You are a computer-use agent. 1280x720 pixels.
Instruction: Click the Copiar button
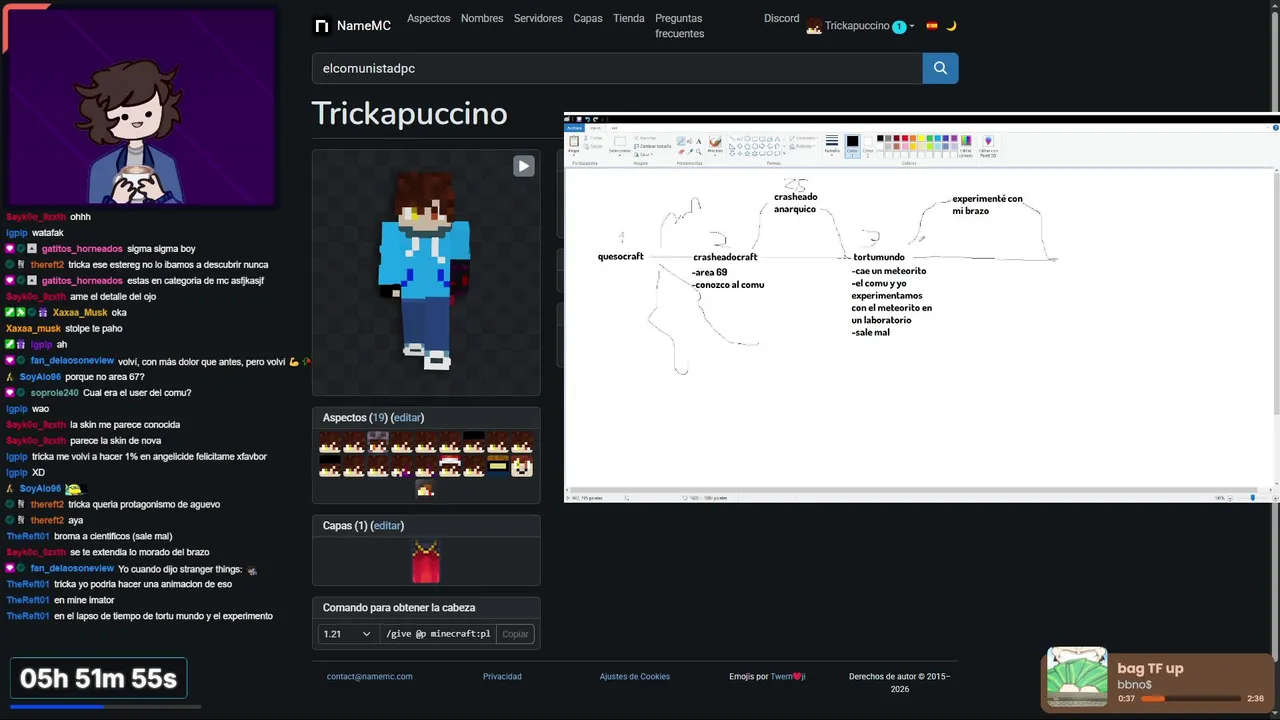point(515,634)
